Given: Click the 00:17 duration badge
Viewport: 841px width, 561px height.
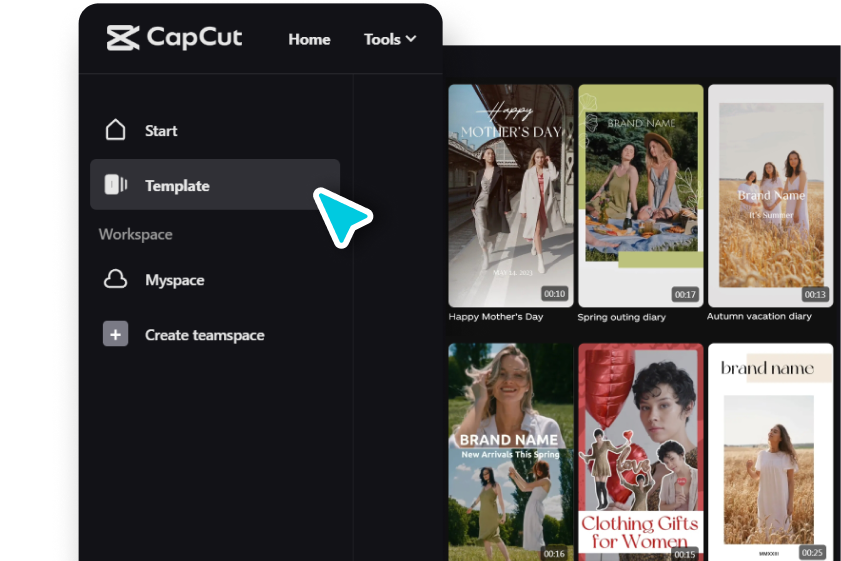Looking at the screenshot, I should (x=685, y=294).
